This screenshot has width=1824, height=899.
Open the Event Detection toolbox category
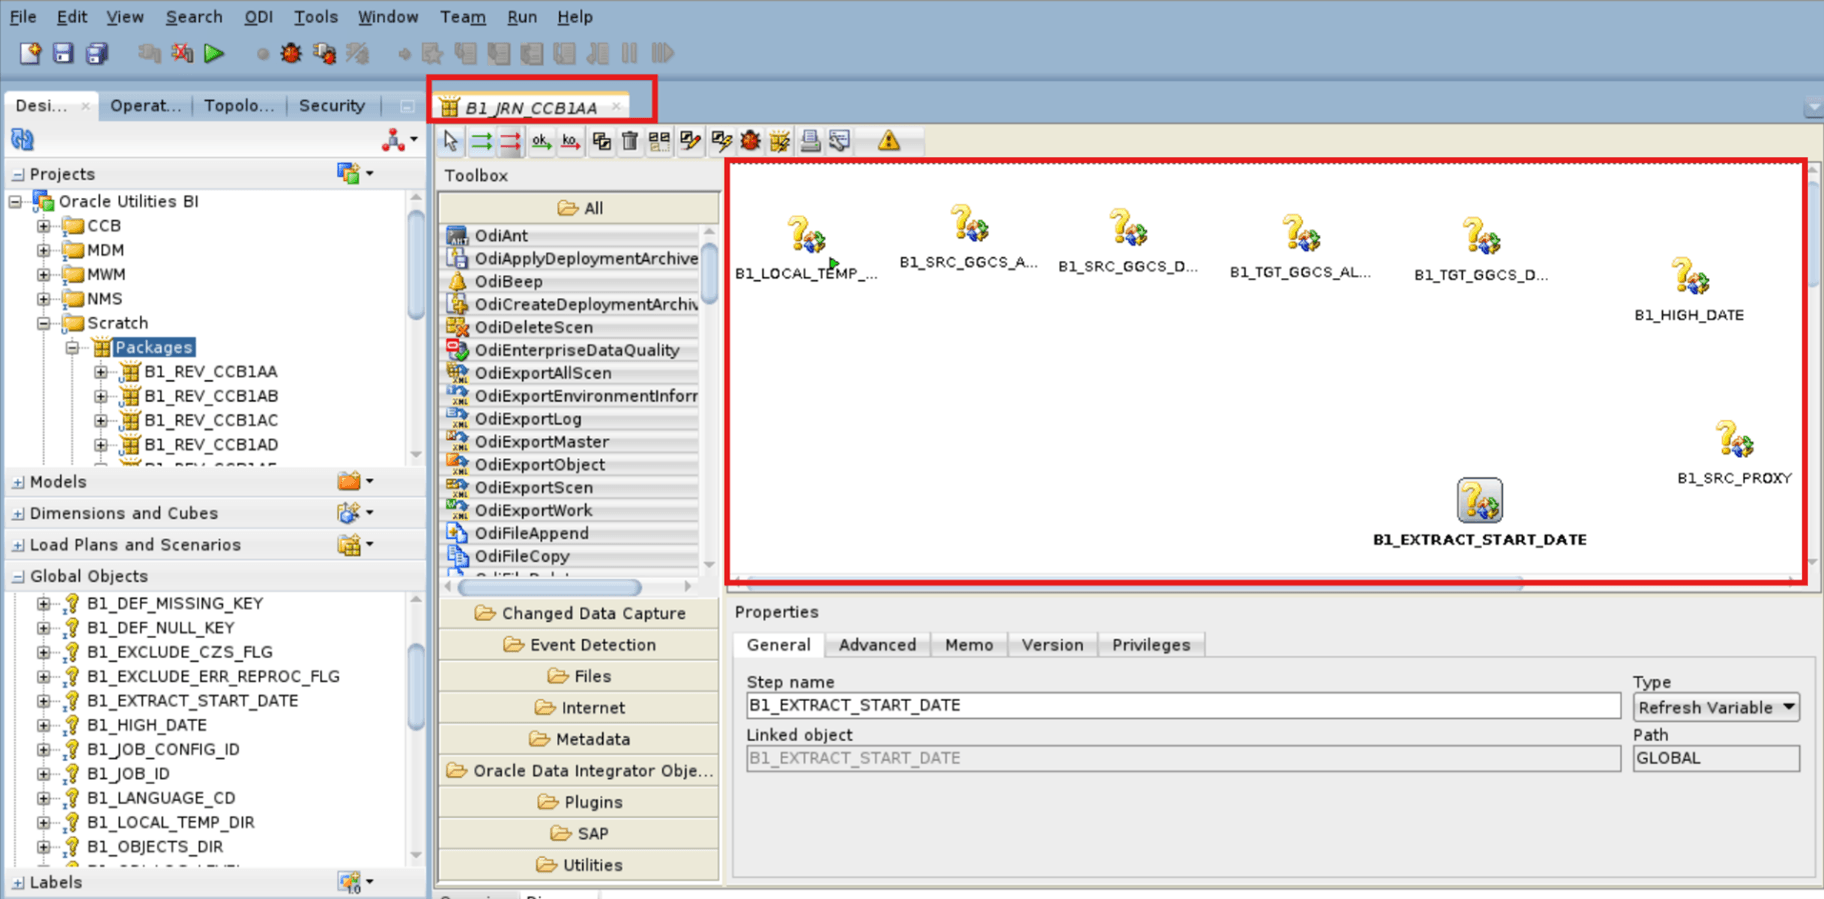pos(579,645)
